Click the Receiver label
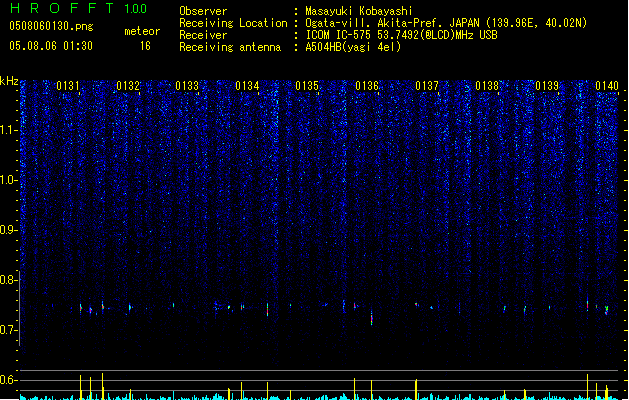 [203, 35]
